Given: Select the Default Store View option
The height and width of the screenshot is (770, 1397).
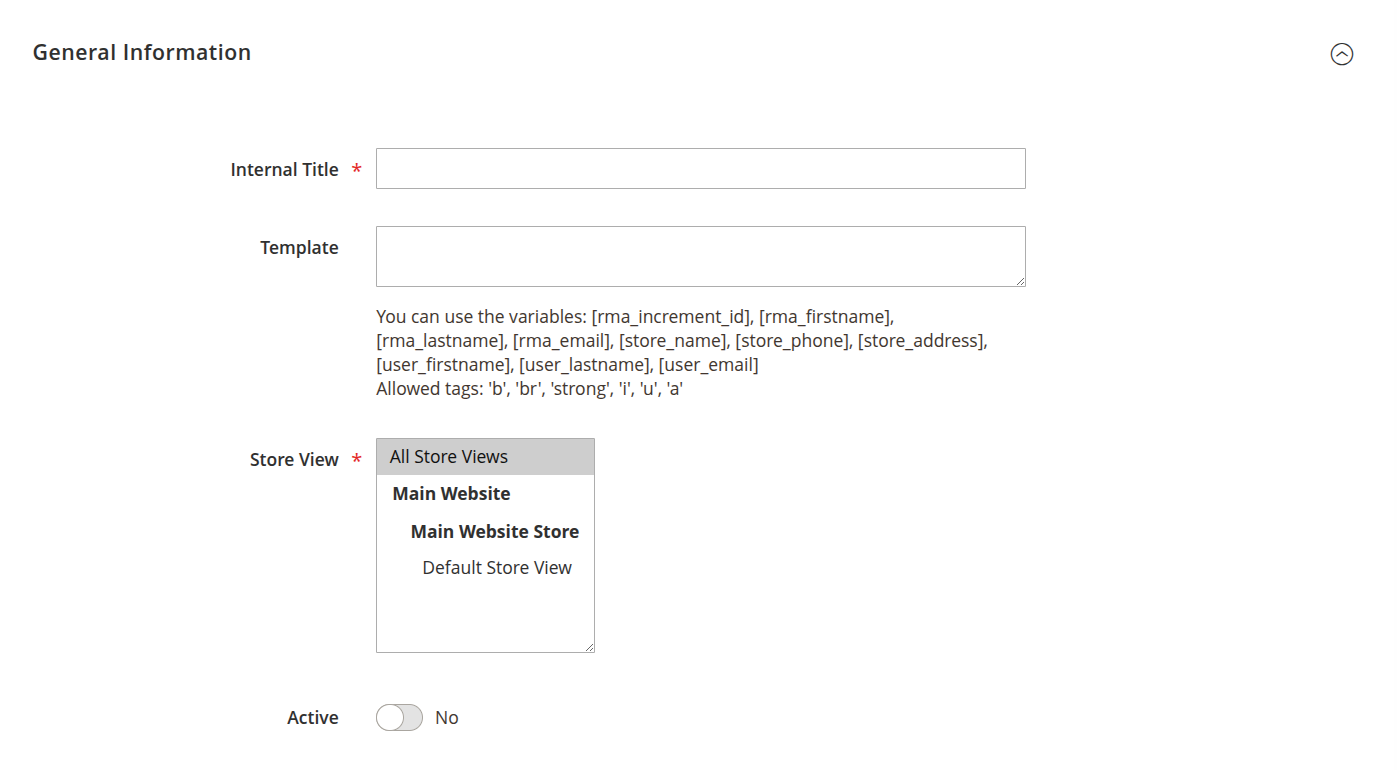Looking at the screenshot, I should pyautogui.click(x=497, y=568).
